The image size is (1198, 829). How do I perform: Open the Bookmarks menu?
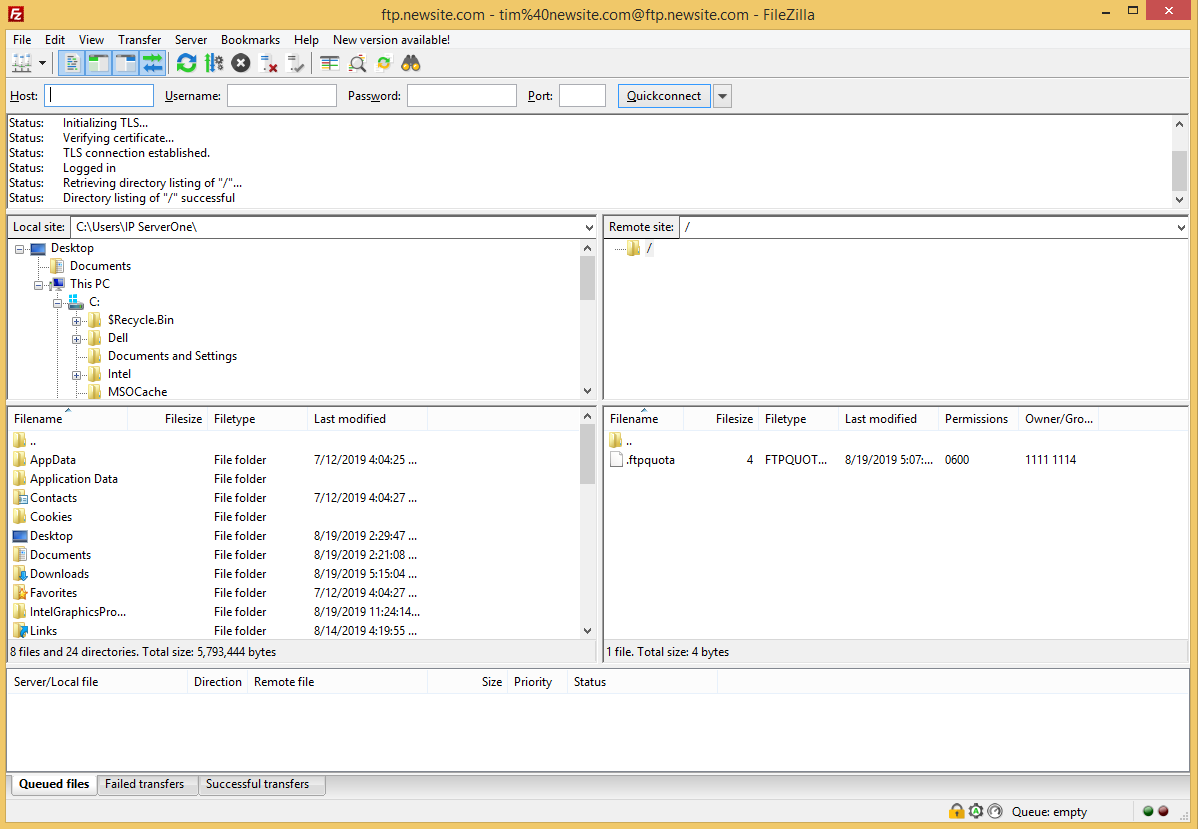point(251,40)
